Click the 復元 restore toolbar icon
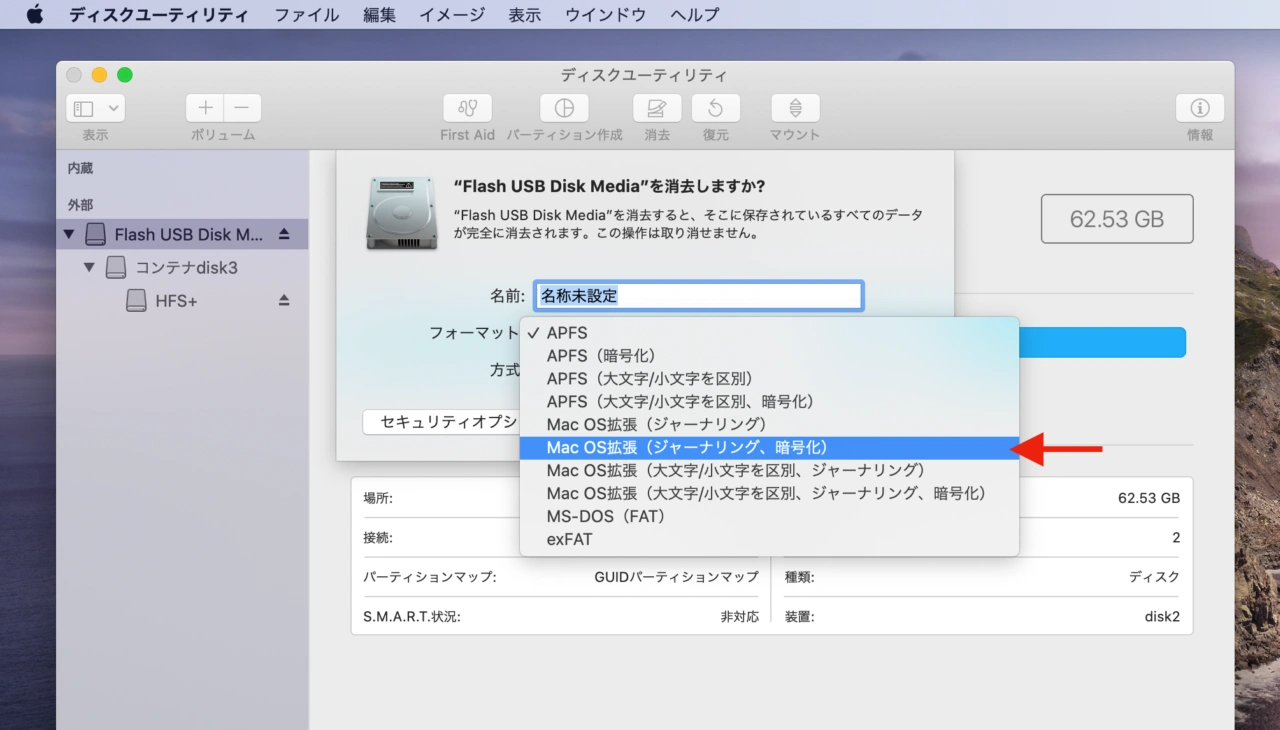The height and width of the screenshot is (730, 1280). (715, 108)
